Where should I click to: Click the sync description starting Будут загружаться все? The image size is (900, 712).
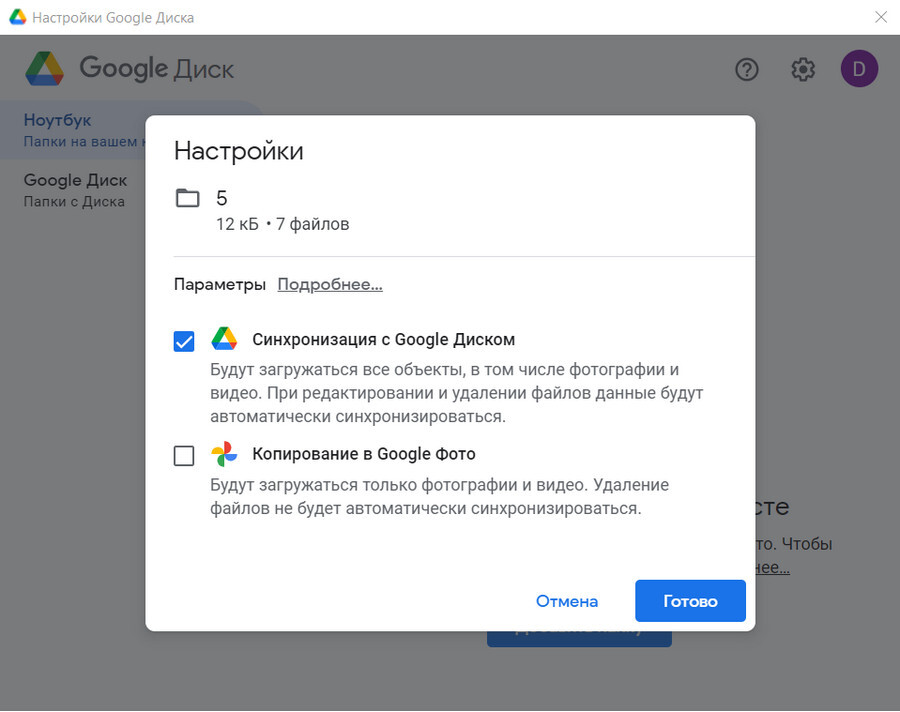pos(456,393)
